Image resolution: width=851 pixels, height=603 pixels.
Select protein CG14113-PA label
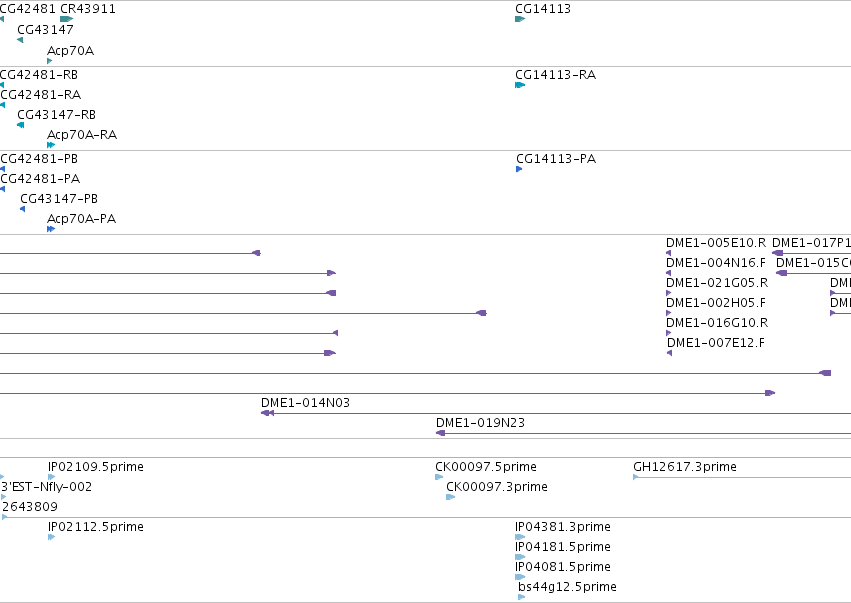pos(556,158)
